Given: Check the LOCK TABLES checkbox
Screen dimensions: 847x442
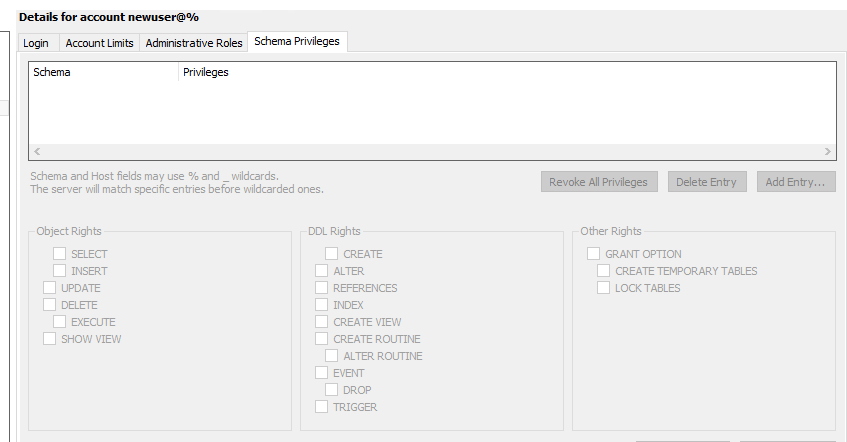Looking at the screenshot, I should tap(603, 287).
